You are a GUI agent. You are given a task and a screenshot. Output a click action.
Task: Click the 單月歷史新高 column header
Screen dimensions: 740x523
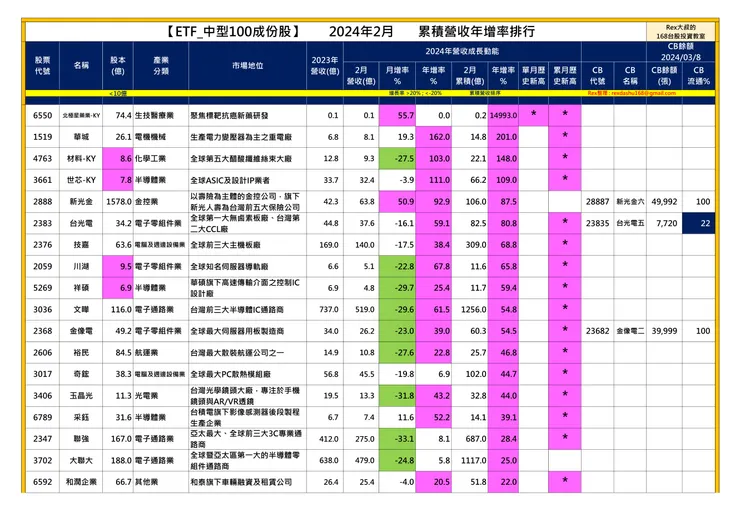(x=533, y=76)
